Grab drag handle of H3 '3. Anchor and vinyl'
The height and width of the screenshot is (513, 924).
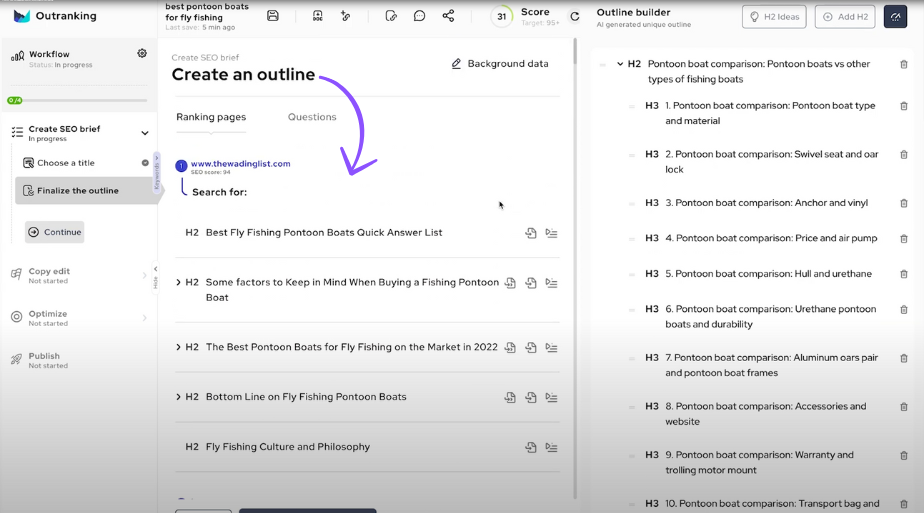pyautogui.click(x=632, y=203)
